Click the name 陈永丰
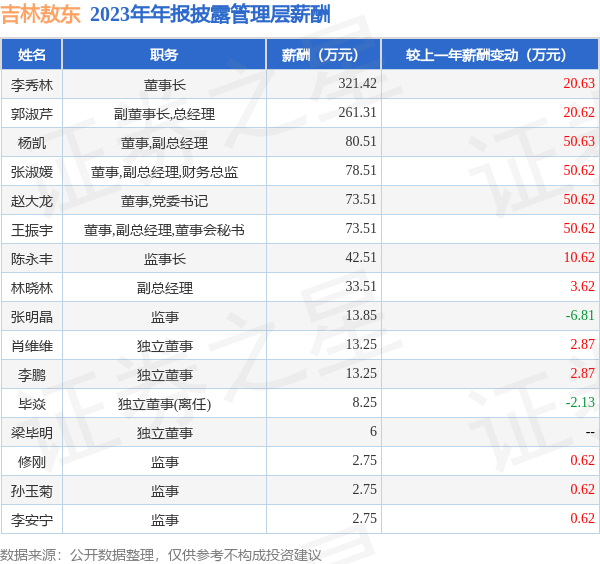 [x=32, y=259]
